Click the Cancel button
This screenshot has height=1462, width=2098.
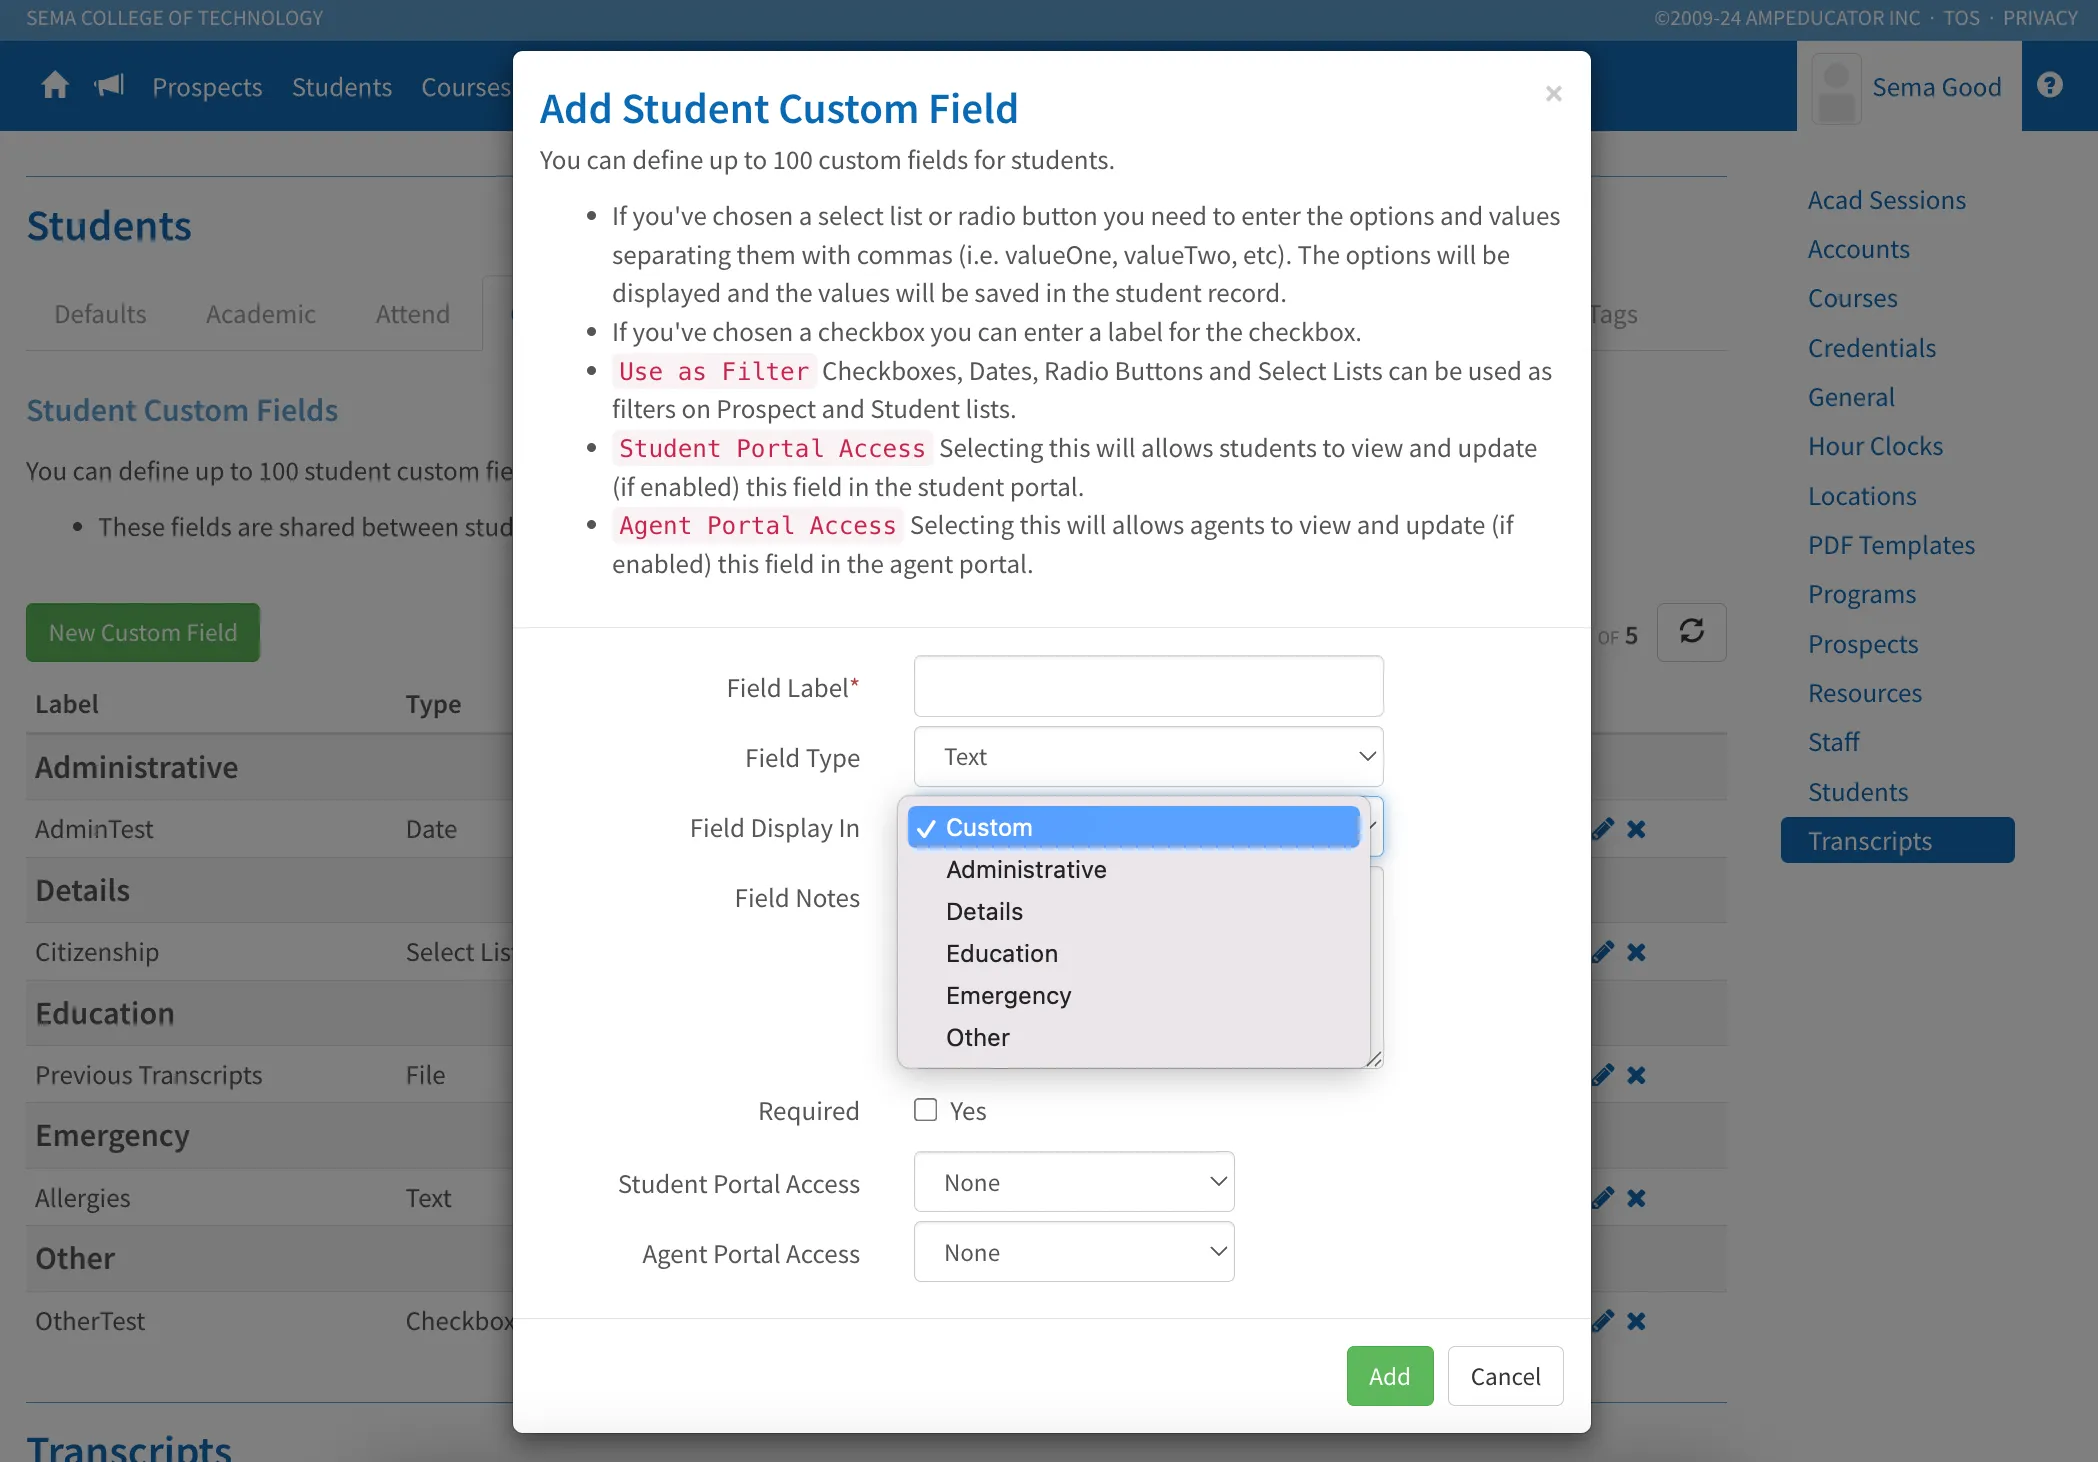tap(1505, 1377)
